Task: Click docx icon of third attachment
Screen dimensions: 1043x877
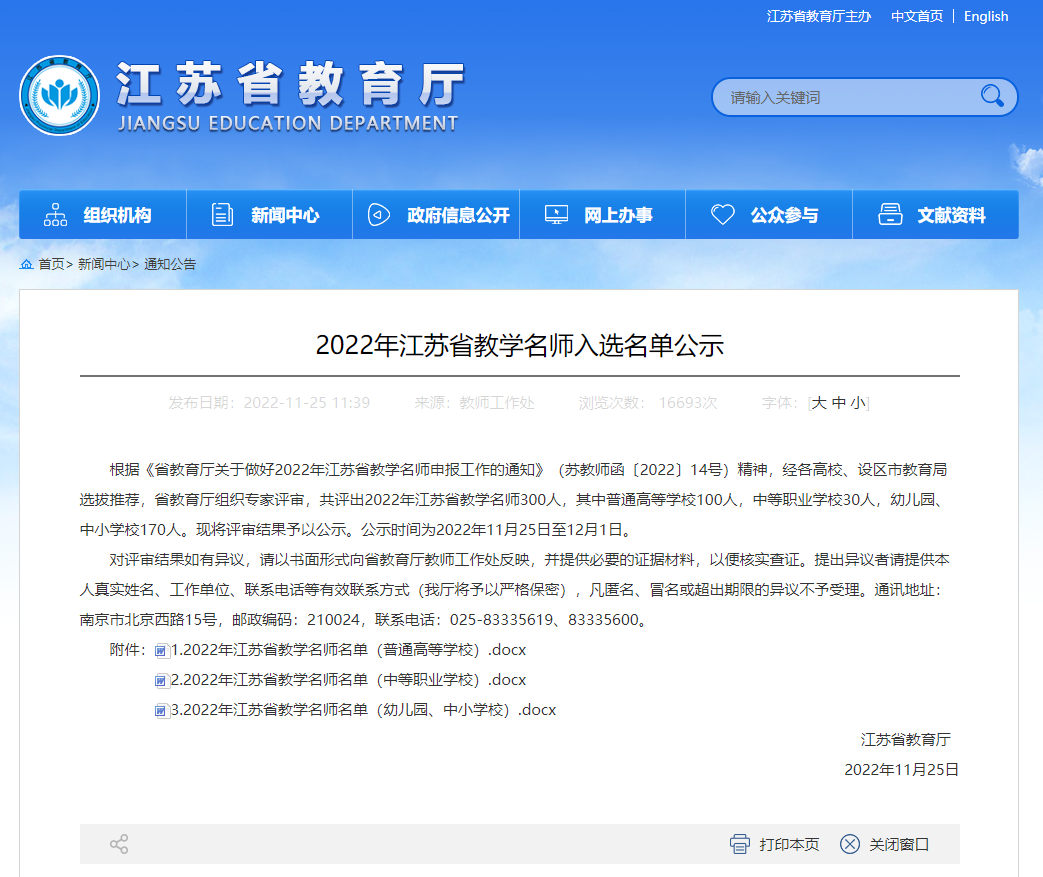Action: tap(161, 711)
